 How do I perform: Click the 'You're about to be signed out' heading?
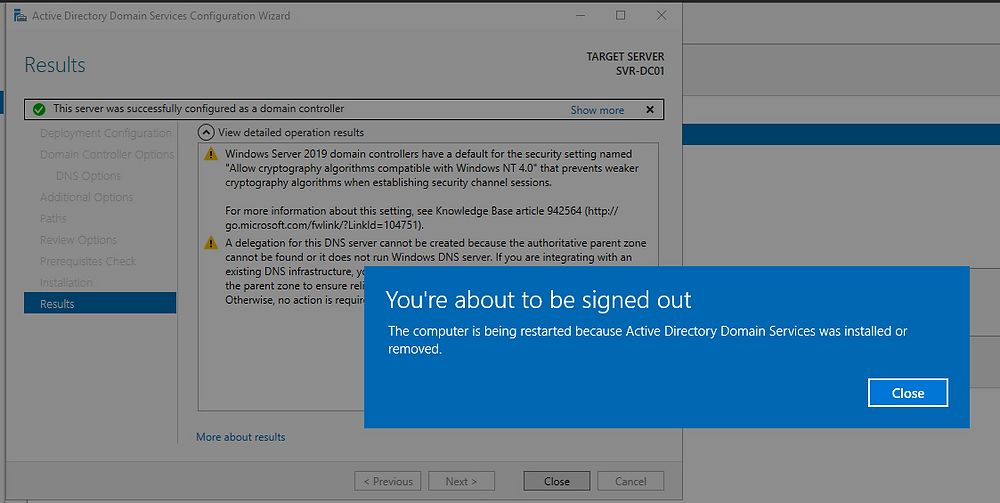click(538, 300)
